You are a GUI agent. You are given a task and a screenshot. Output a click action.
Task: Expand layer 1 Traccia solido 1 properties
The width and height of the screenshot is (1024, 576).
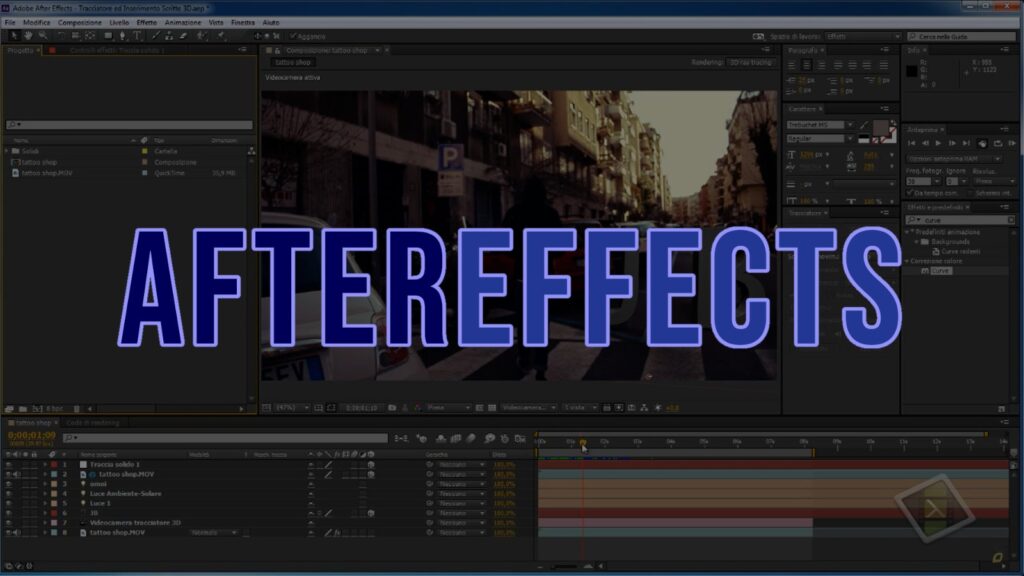click(45, 464)
